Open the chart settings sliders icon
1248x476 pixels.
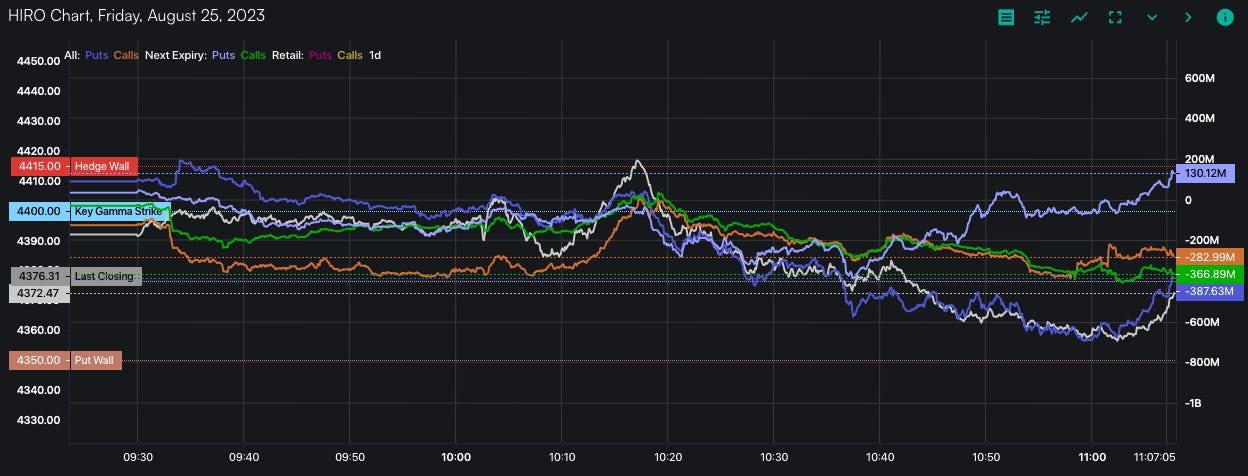pos(1042,17)
